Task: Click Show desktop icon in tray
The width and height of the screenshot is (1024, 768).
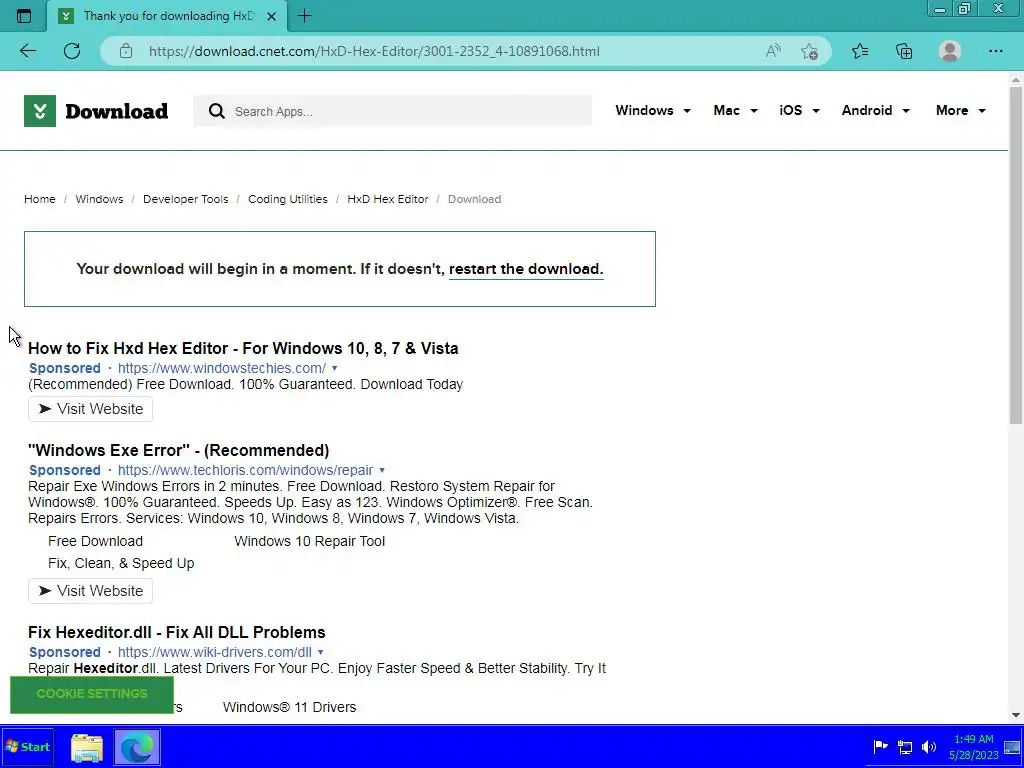Action: point(1012,747)
